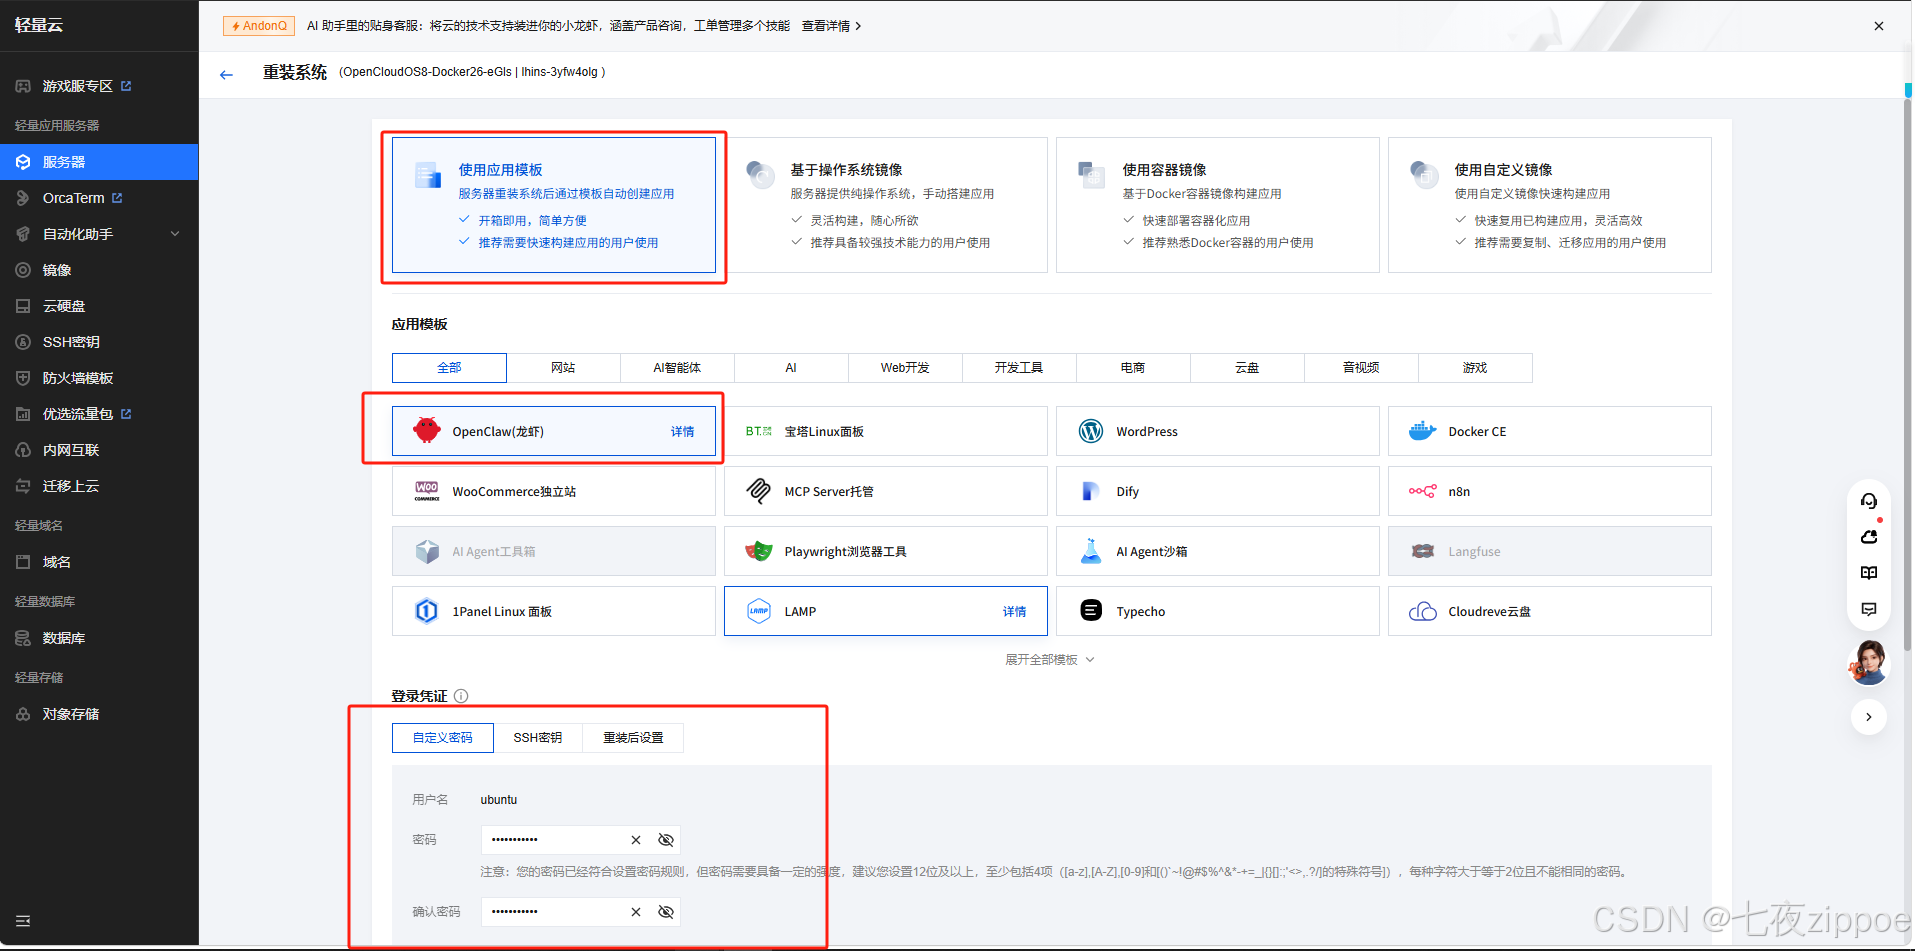The image size is (1915, 951).
Task: Select the 1Panel Linux 面板 template
Action: (x=554, y=611)
